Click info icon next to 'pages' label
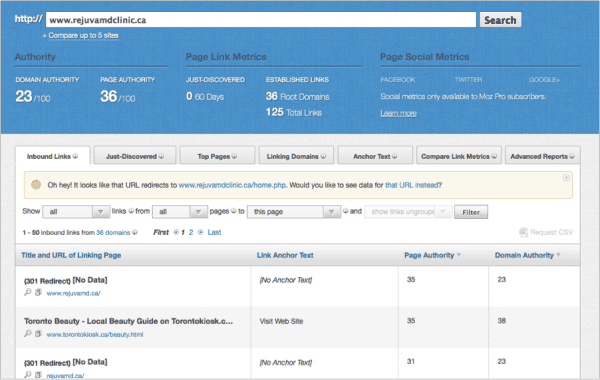This screenshot has height=380, width=600. coord(233,211)
